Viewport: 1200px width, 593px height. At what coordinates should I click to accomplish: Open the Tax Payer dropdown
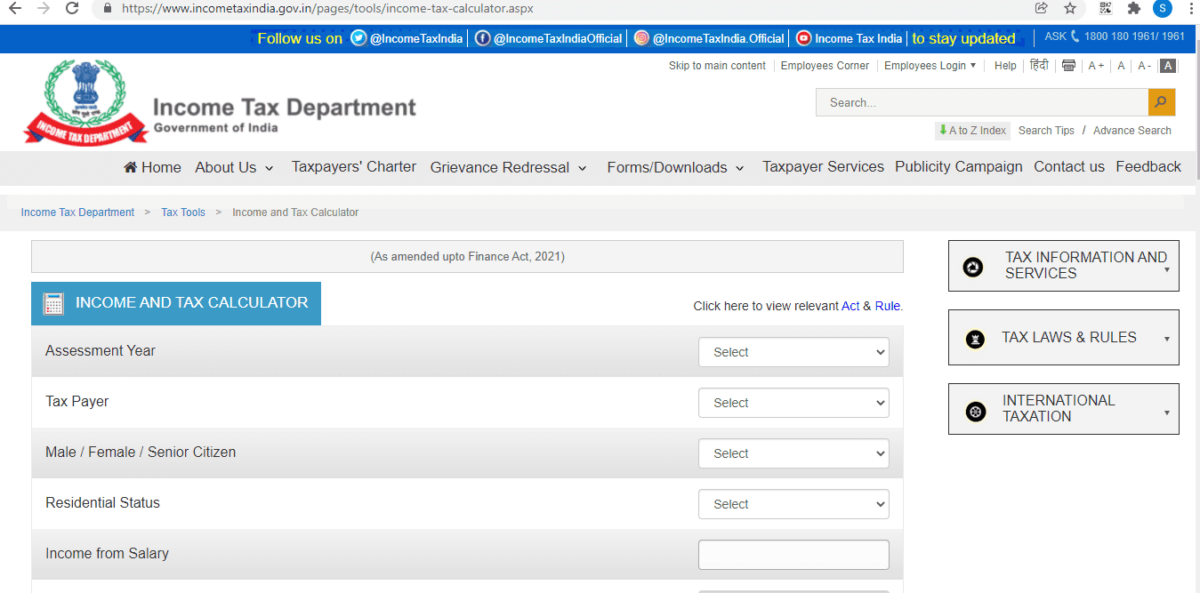tap(793, 402)
